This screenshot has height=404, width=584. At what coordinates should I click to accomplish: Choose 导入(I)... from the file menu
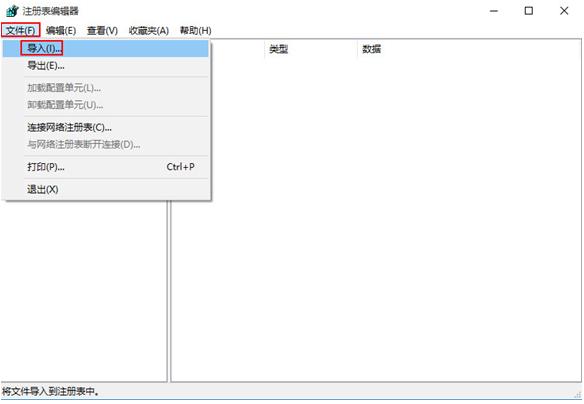coord(105,48)
